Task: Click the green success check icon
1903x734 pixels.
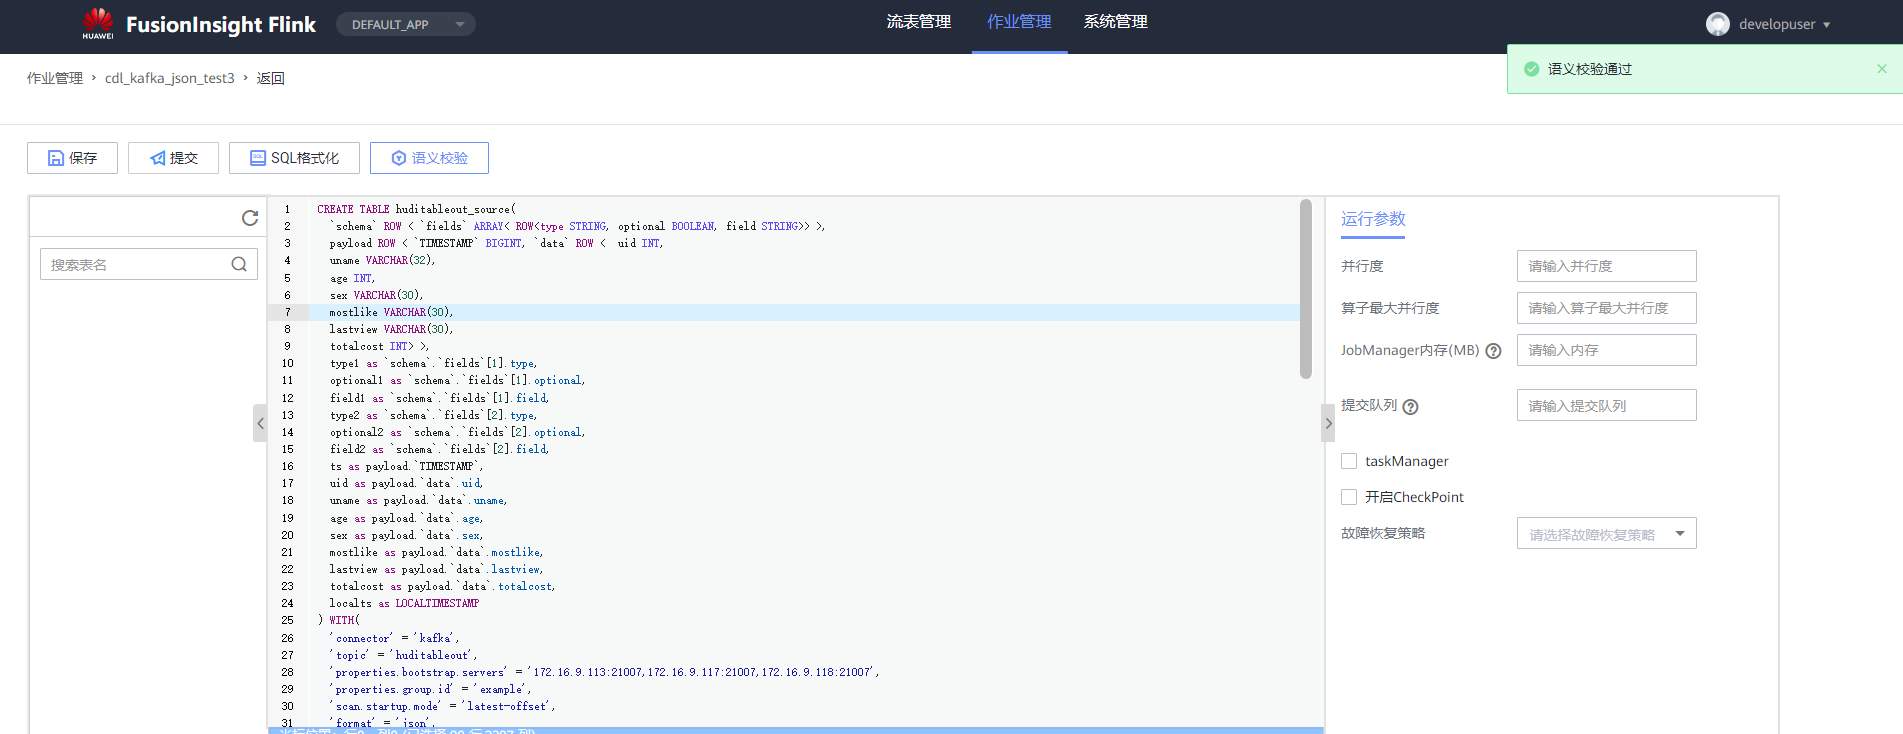Action: (1531, 69)
